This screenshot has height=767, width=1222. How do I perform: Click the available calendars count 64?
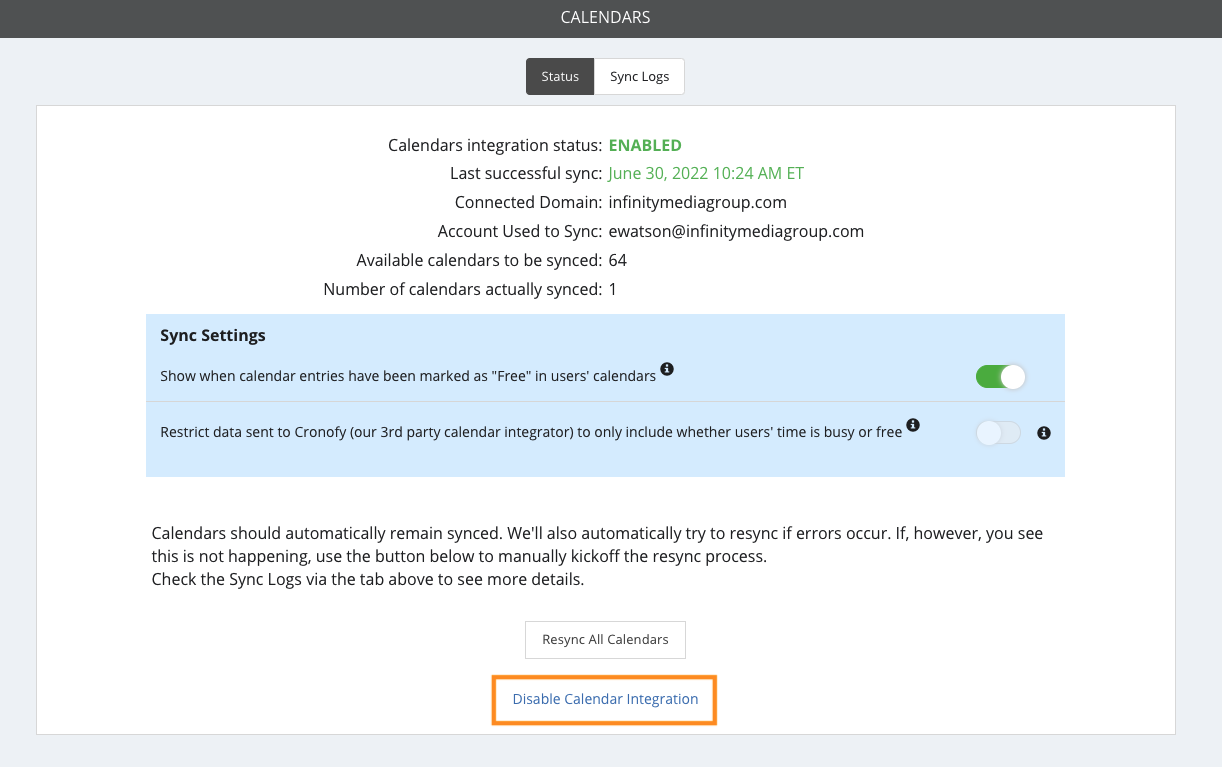[x=618, y=260]
